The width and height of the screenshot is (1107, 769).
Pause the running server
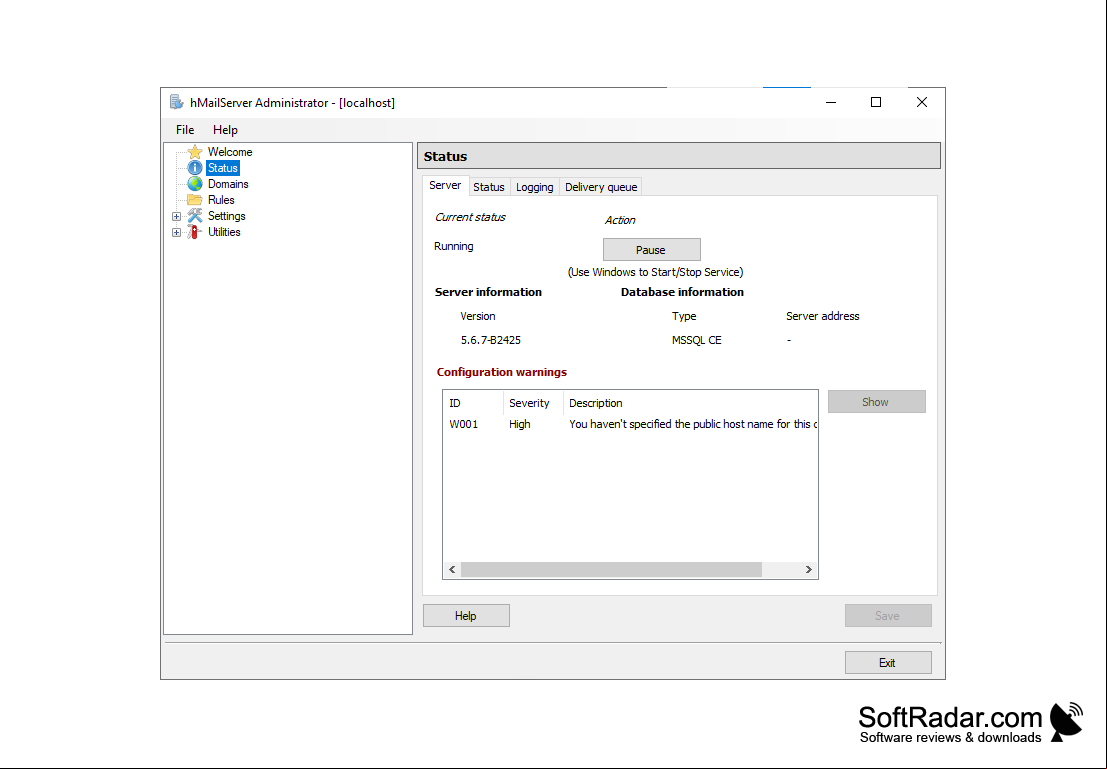652,250
